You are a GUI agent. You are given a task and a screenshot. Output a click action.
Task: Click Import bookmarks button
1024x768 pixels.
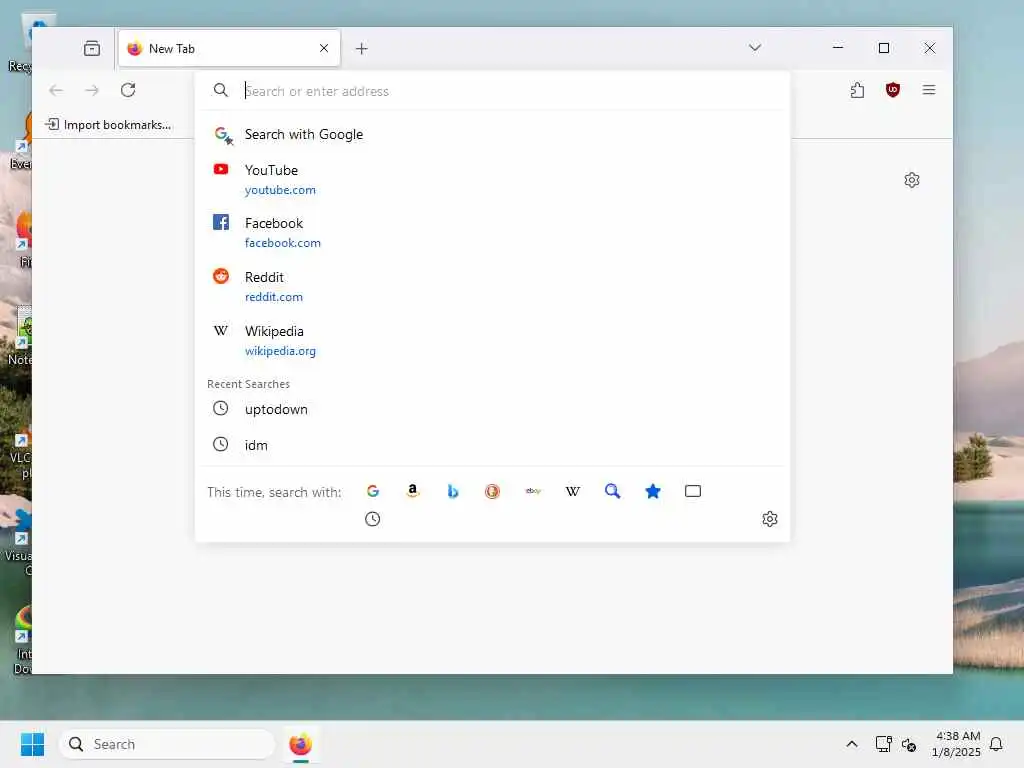(x=108, y=125)
